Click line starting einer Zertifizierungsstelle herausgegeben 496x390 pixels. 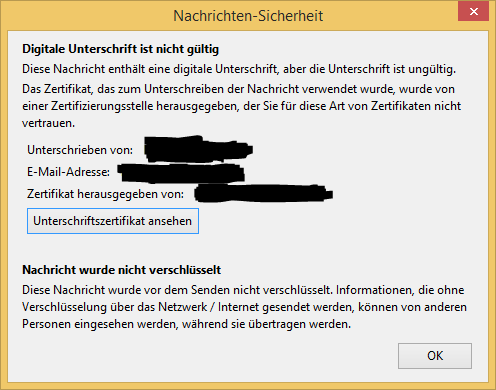tap(241, 106)
